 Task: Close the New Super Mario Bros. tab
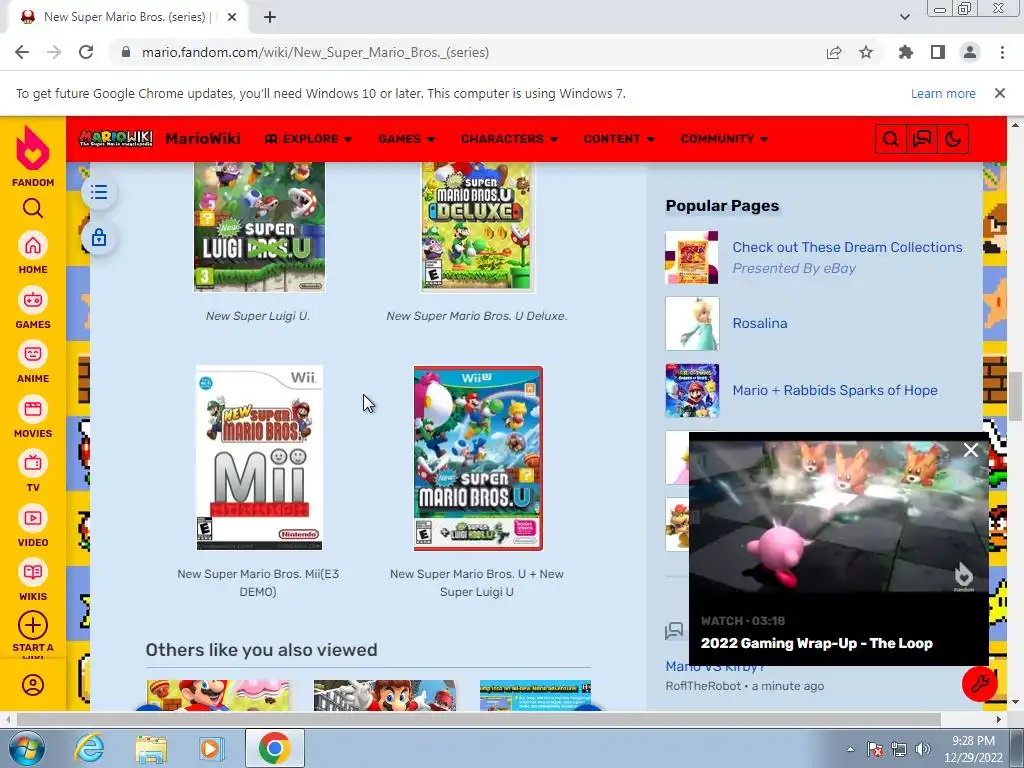(232, 17)
